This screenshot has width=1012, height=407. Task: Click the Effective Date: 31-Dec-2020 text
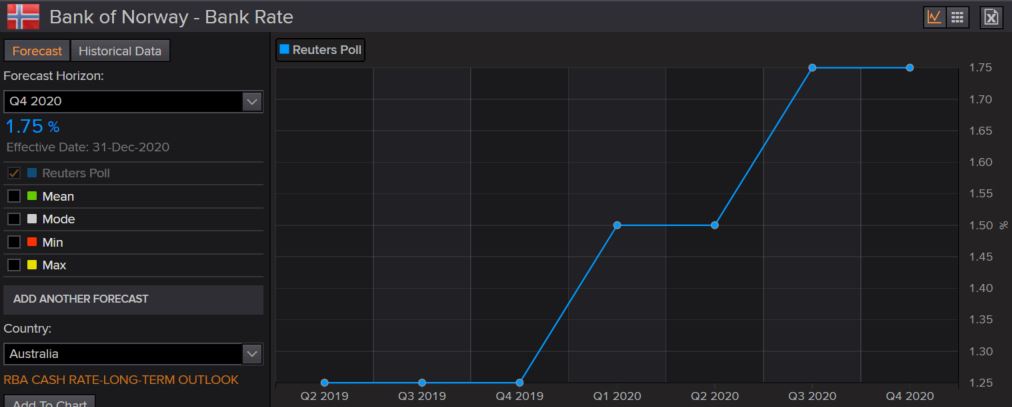(x=88, y=147)
